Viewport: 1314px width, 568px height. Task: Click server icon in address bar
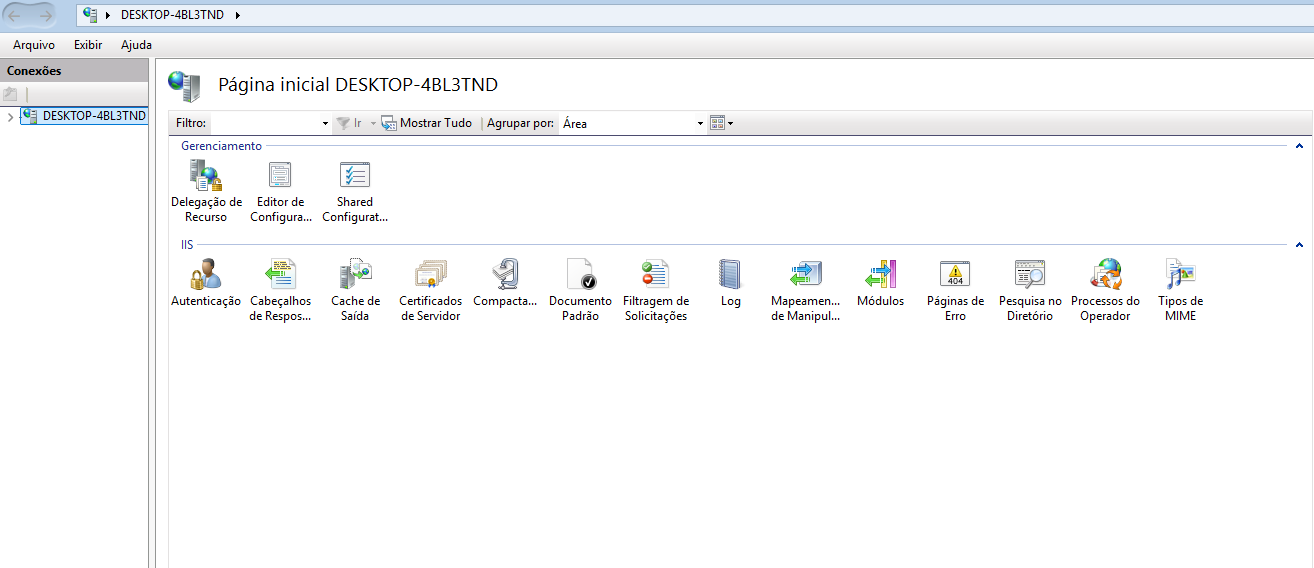pos(91,15)
